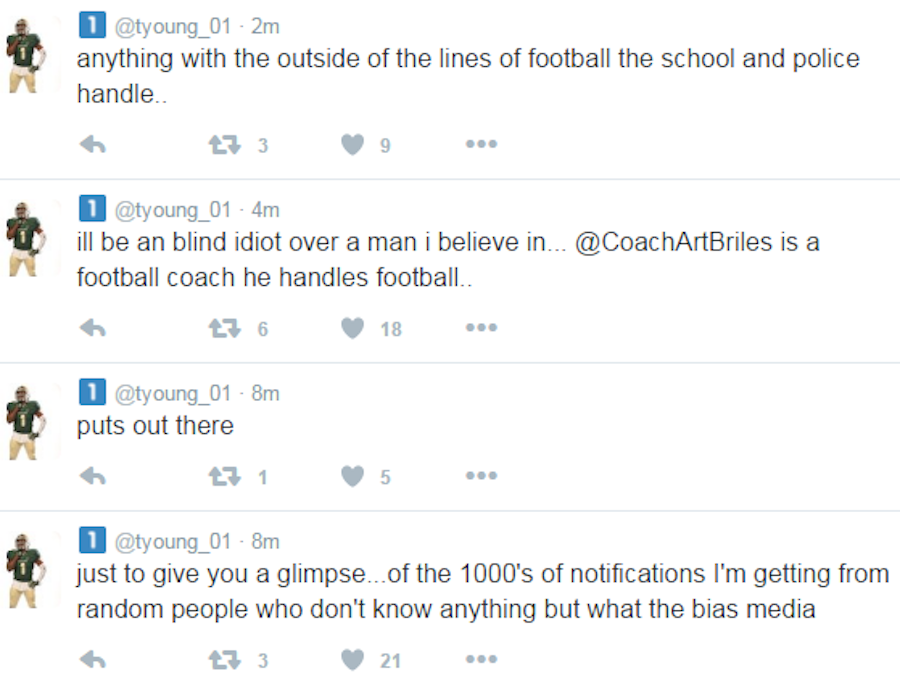
Task: Retweet the "puts out there" tweet
Action: pyautogui.click(x=225, y=477)
